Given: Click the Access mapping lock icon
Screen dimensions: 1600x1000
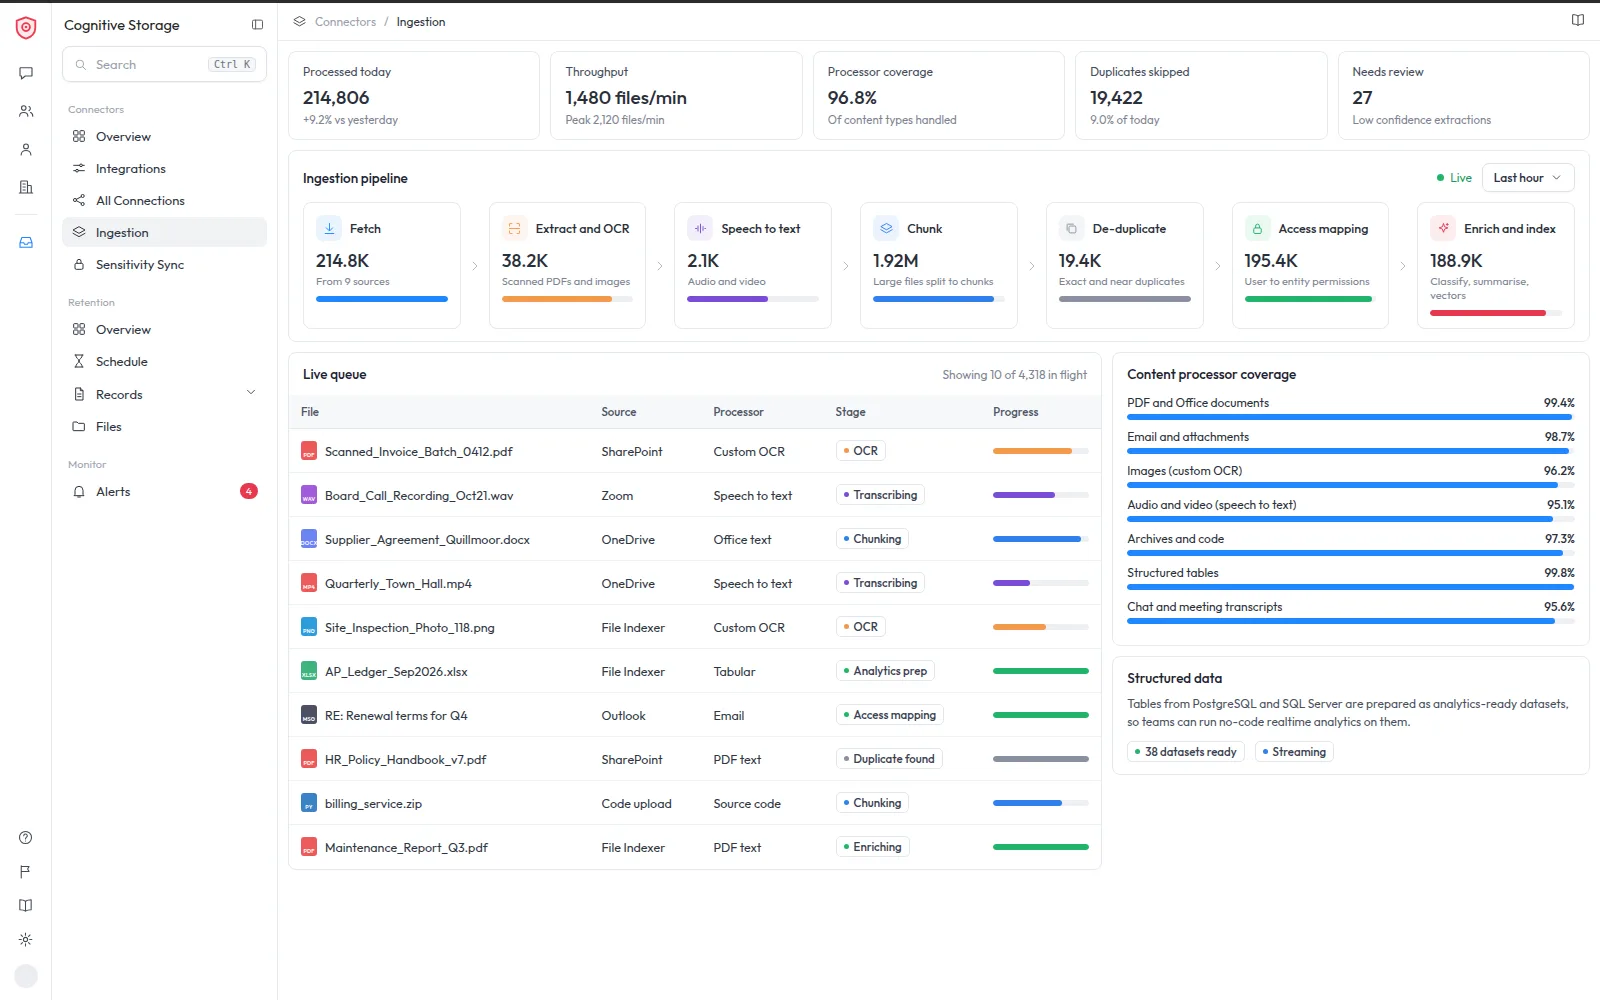Looking at the screenshot, I should (1257, 228).
